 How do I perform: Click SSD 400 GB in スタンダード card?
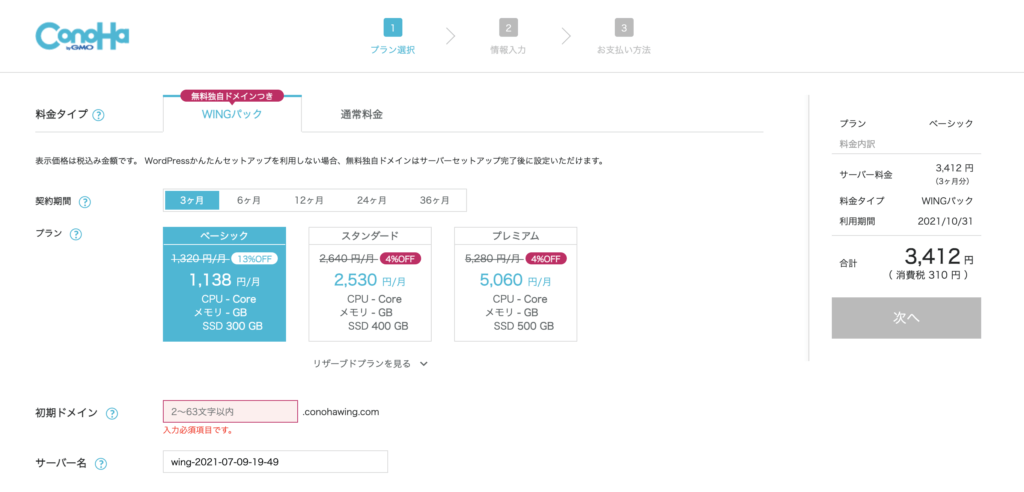pyautogui.click(x=378, y=326)
